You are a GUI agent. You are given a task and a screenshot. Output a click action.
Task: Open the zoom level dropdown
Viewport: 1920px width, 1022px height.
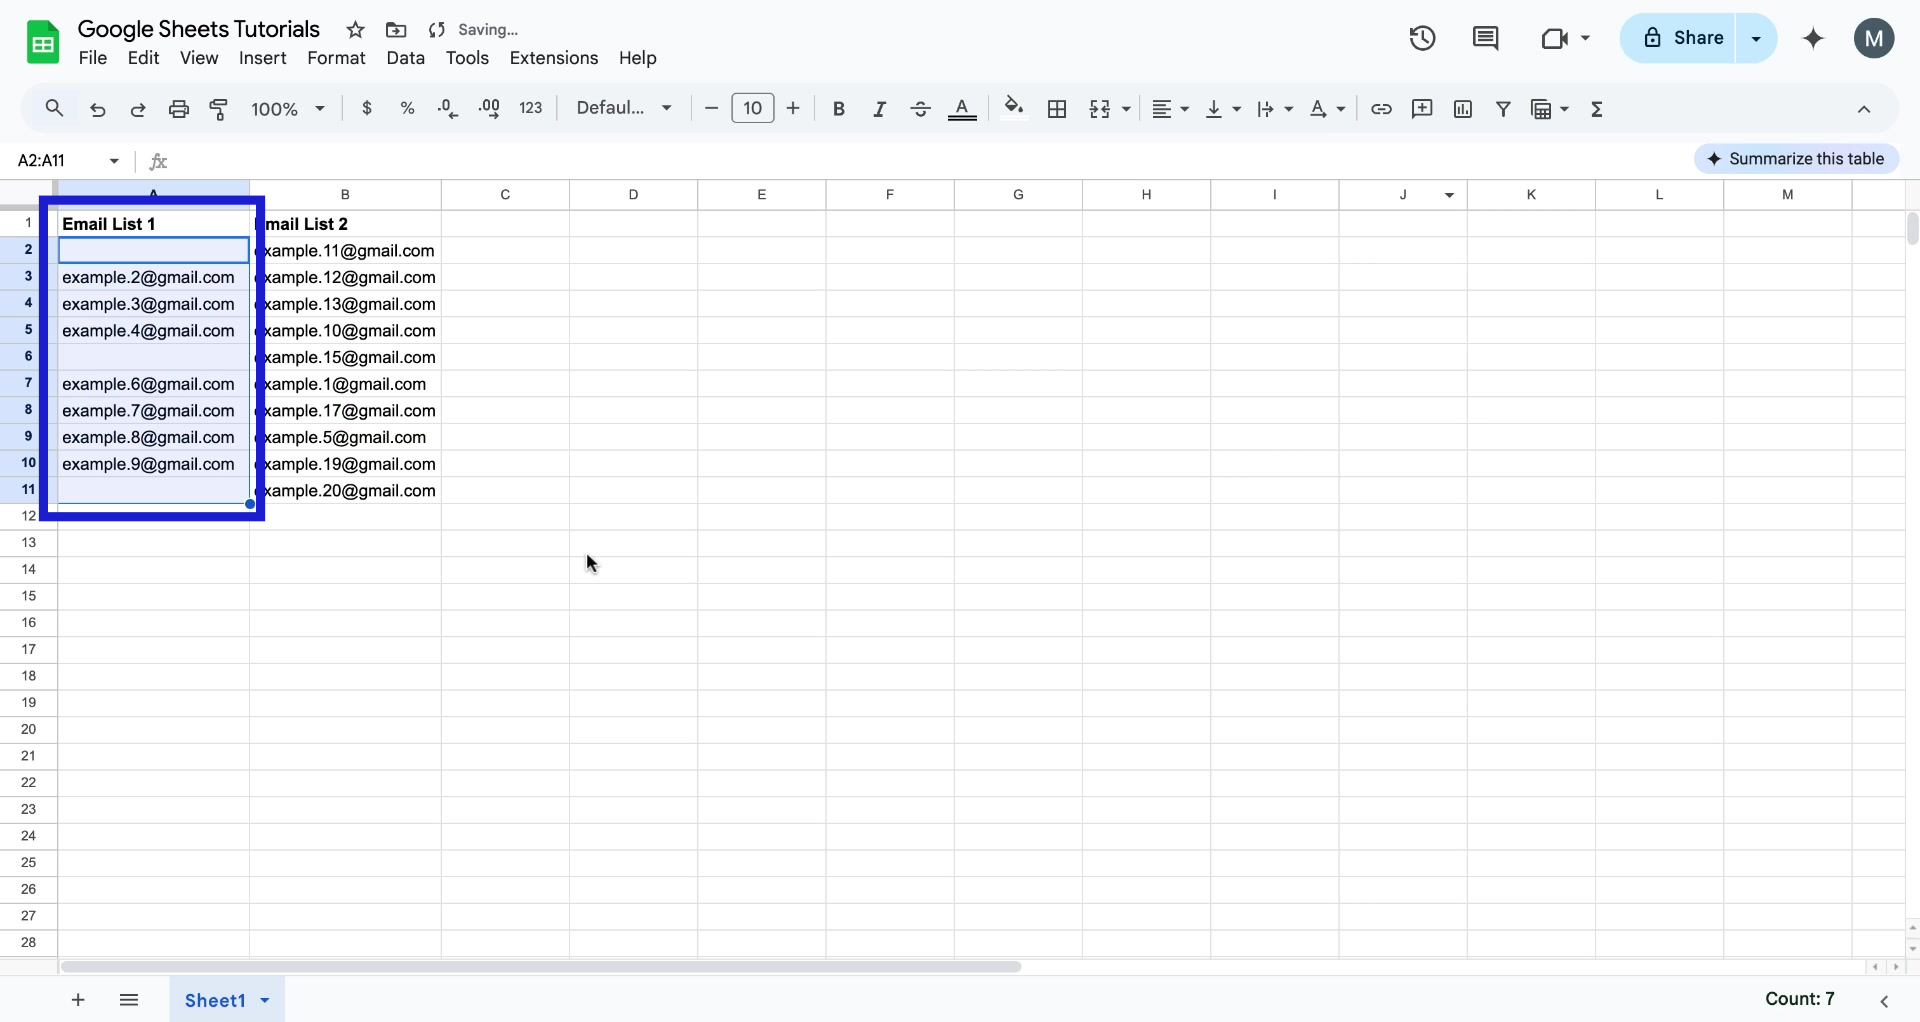(288, 108)
